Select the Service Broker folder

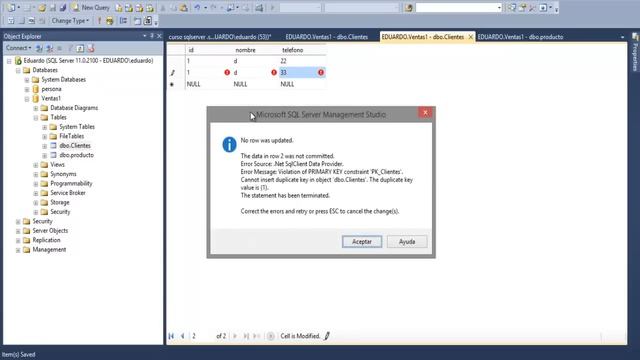[x=68, y=193]
